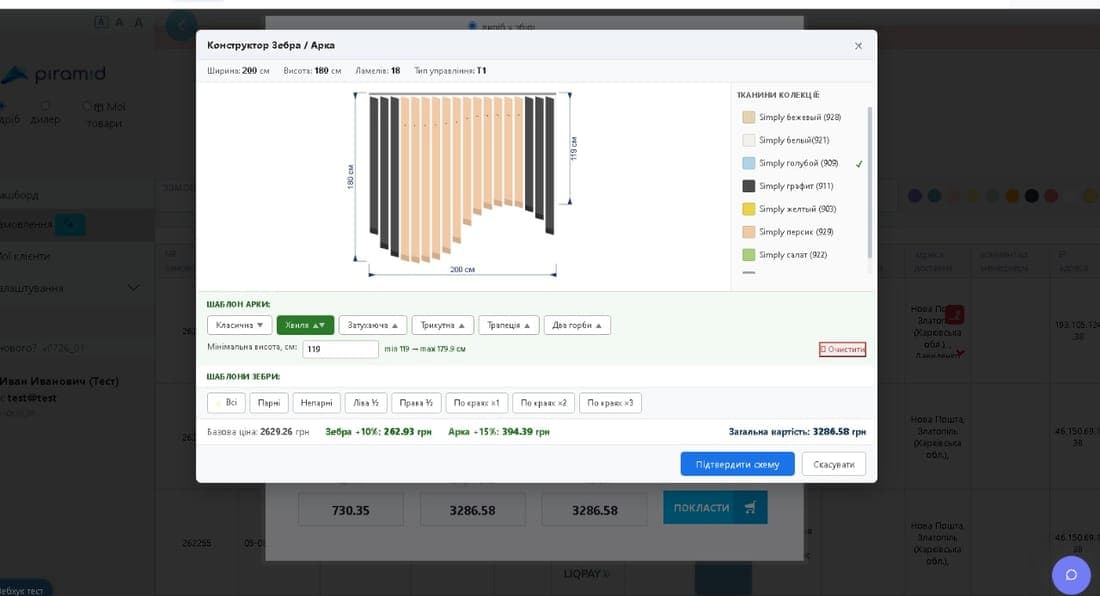Apply the Хвиля arch template

[305, 325]
